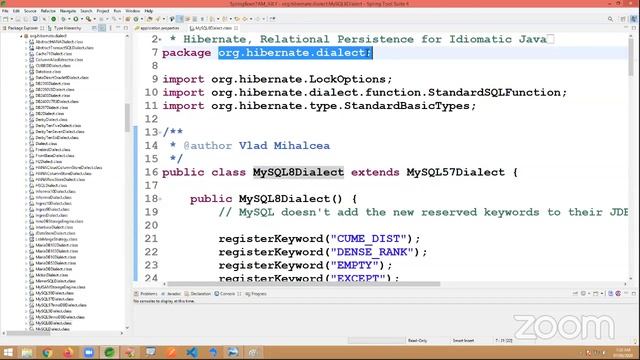Toggle the highlighted Mark Occurrences toolbar button
This screenshot has height=360, width=640.
coord(180,19)
